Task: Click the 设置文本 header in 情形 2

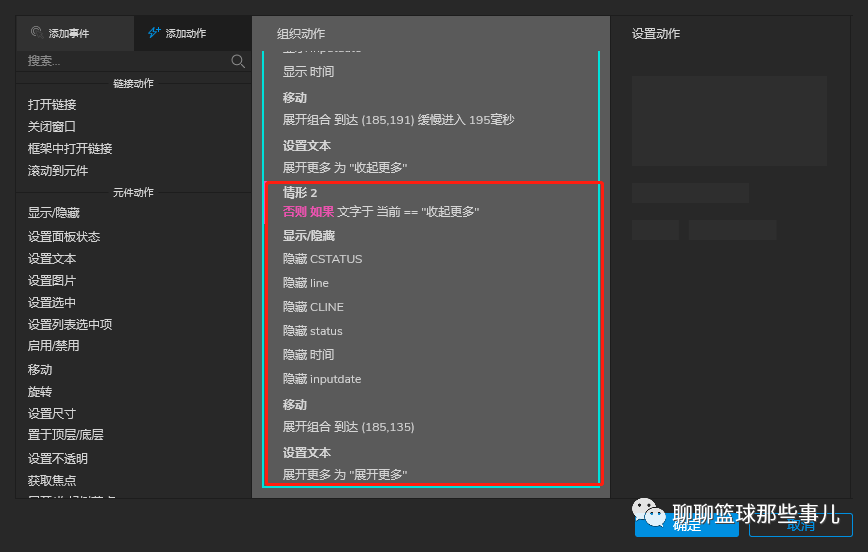Action: click(307, 452)
